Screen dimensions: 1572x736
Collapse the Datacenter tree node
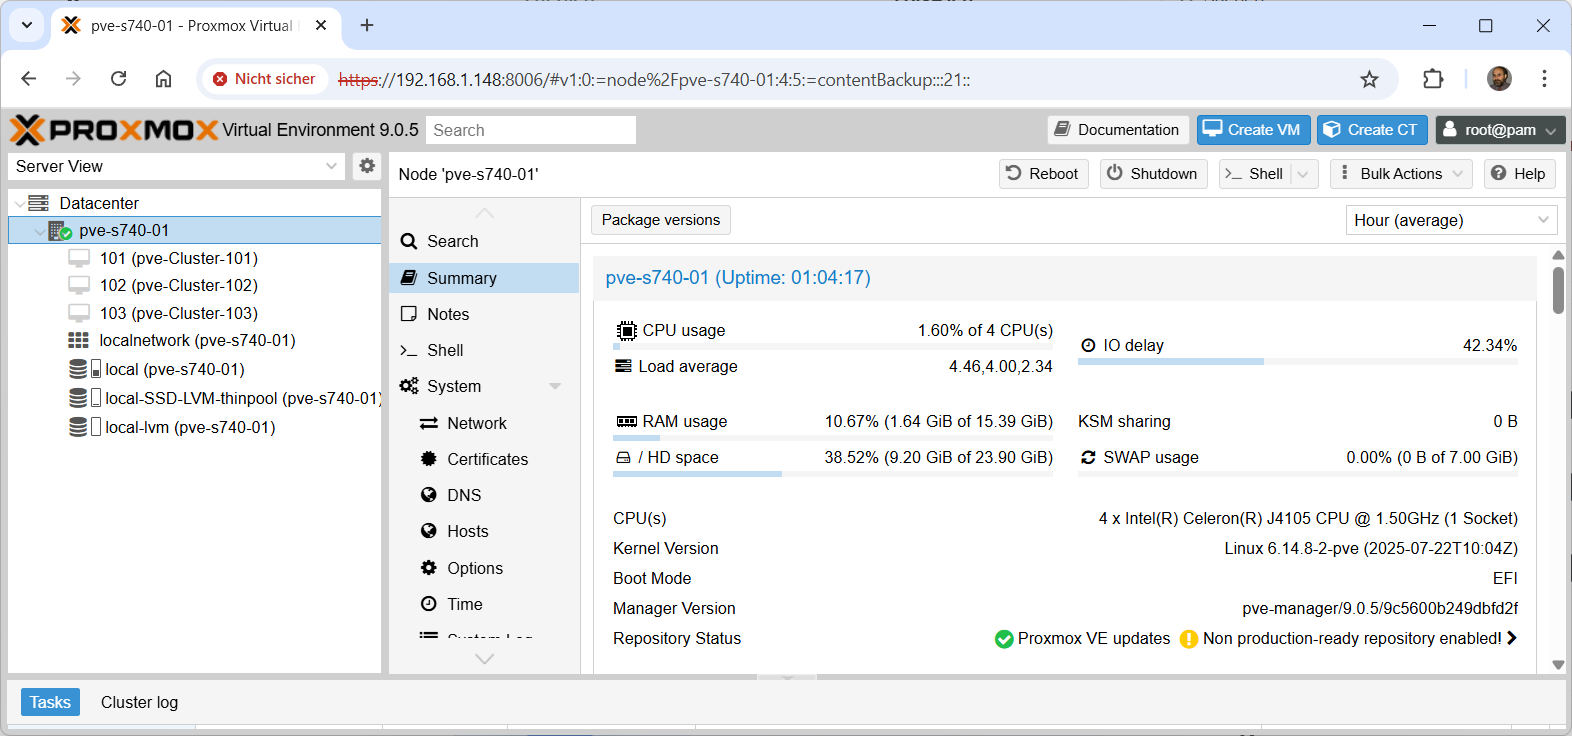19,203
